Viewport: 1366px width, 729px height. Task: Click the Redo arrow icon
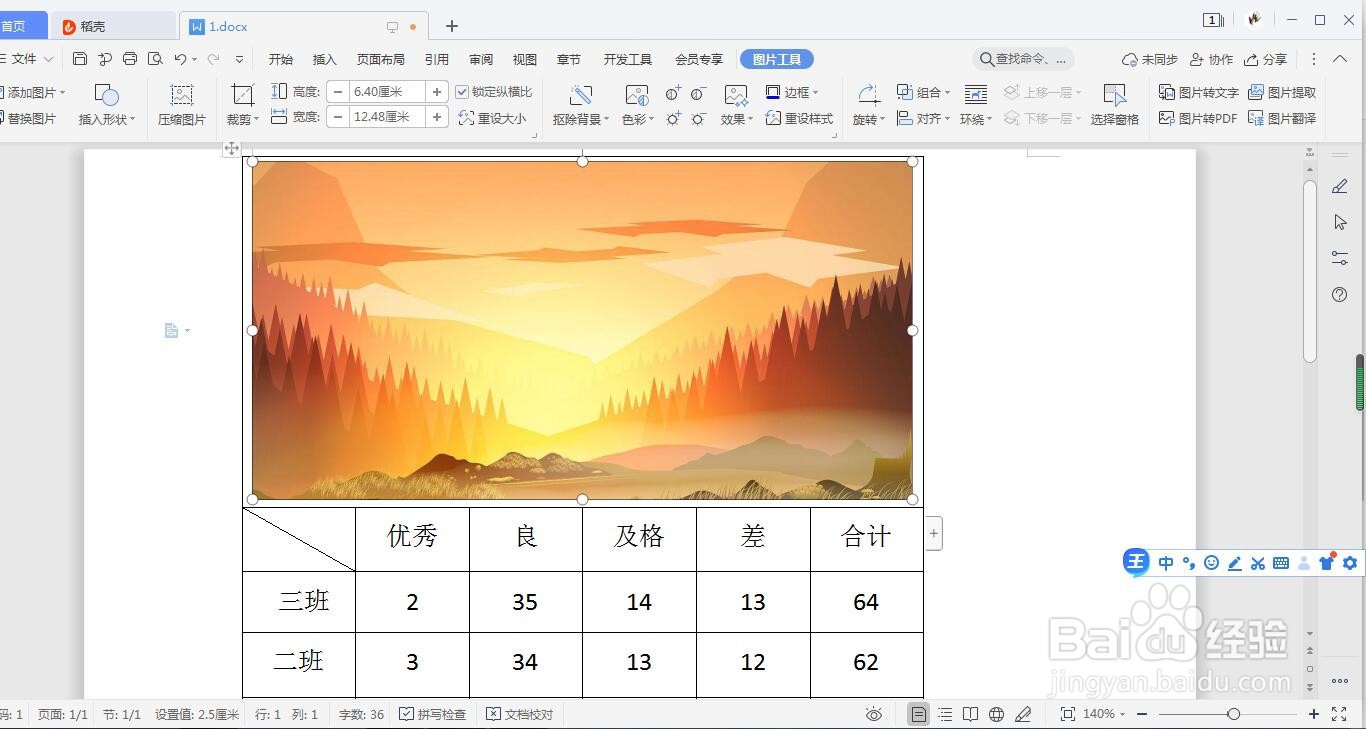click(213, 59)
